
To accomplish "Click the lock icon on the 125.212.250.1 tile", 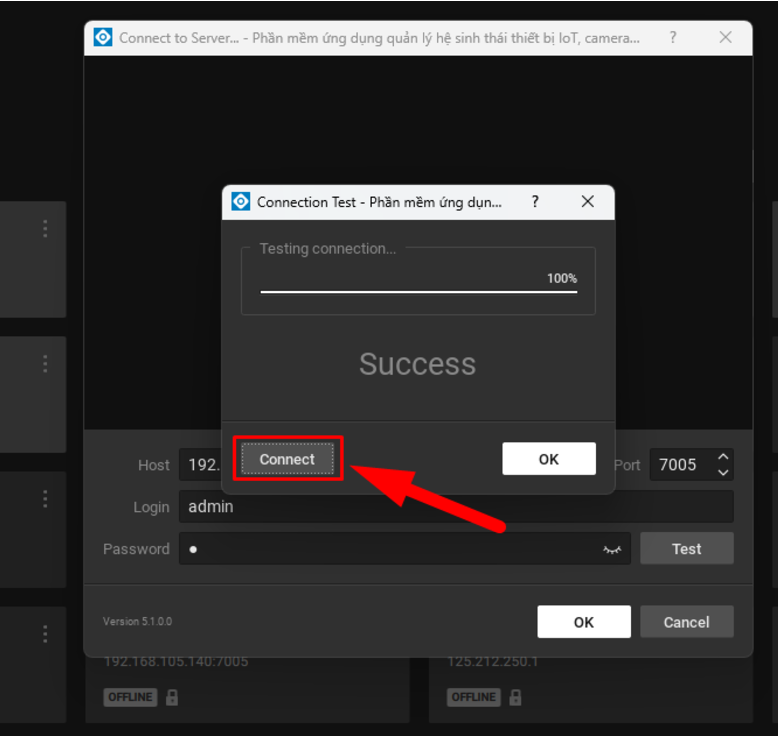I will [516, 697].
